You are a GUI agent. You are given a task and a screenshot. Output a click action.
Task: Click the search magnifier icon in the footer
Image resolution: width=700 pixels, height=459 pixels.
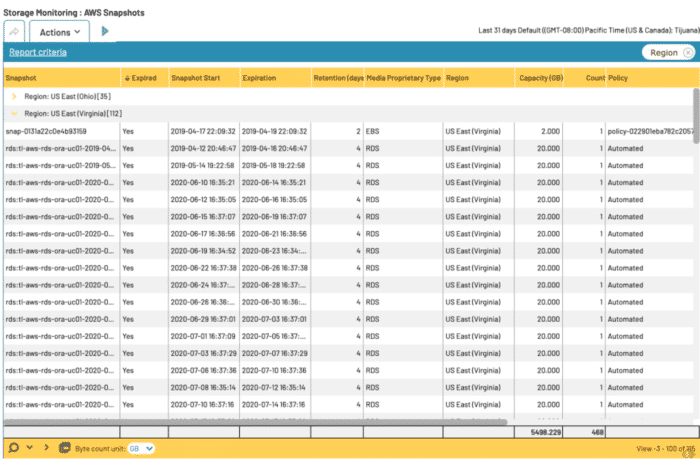coord(14,448)
